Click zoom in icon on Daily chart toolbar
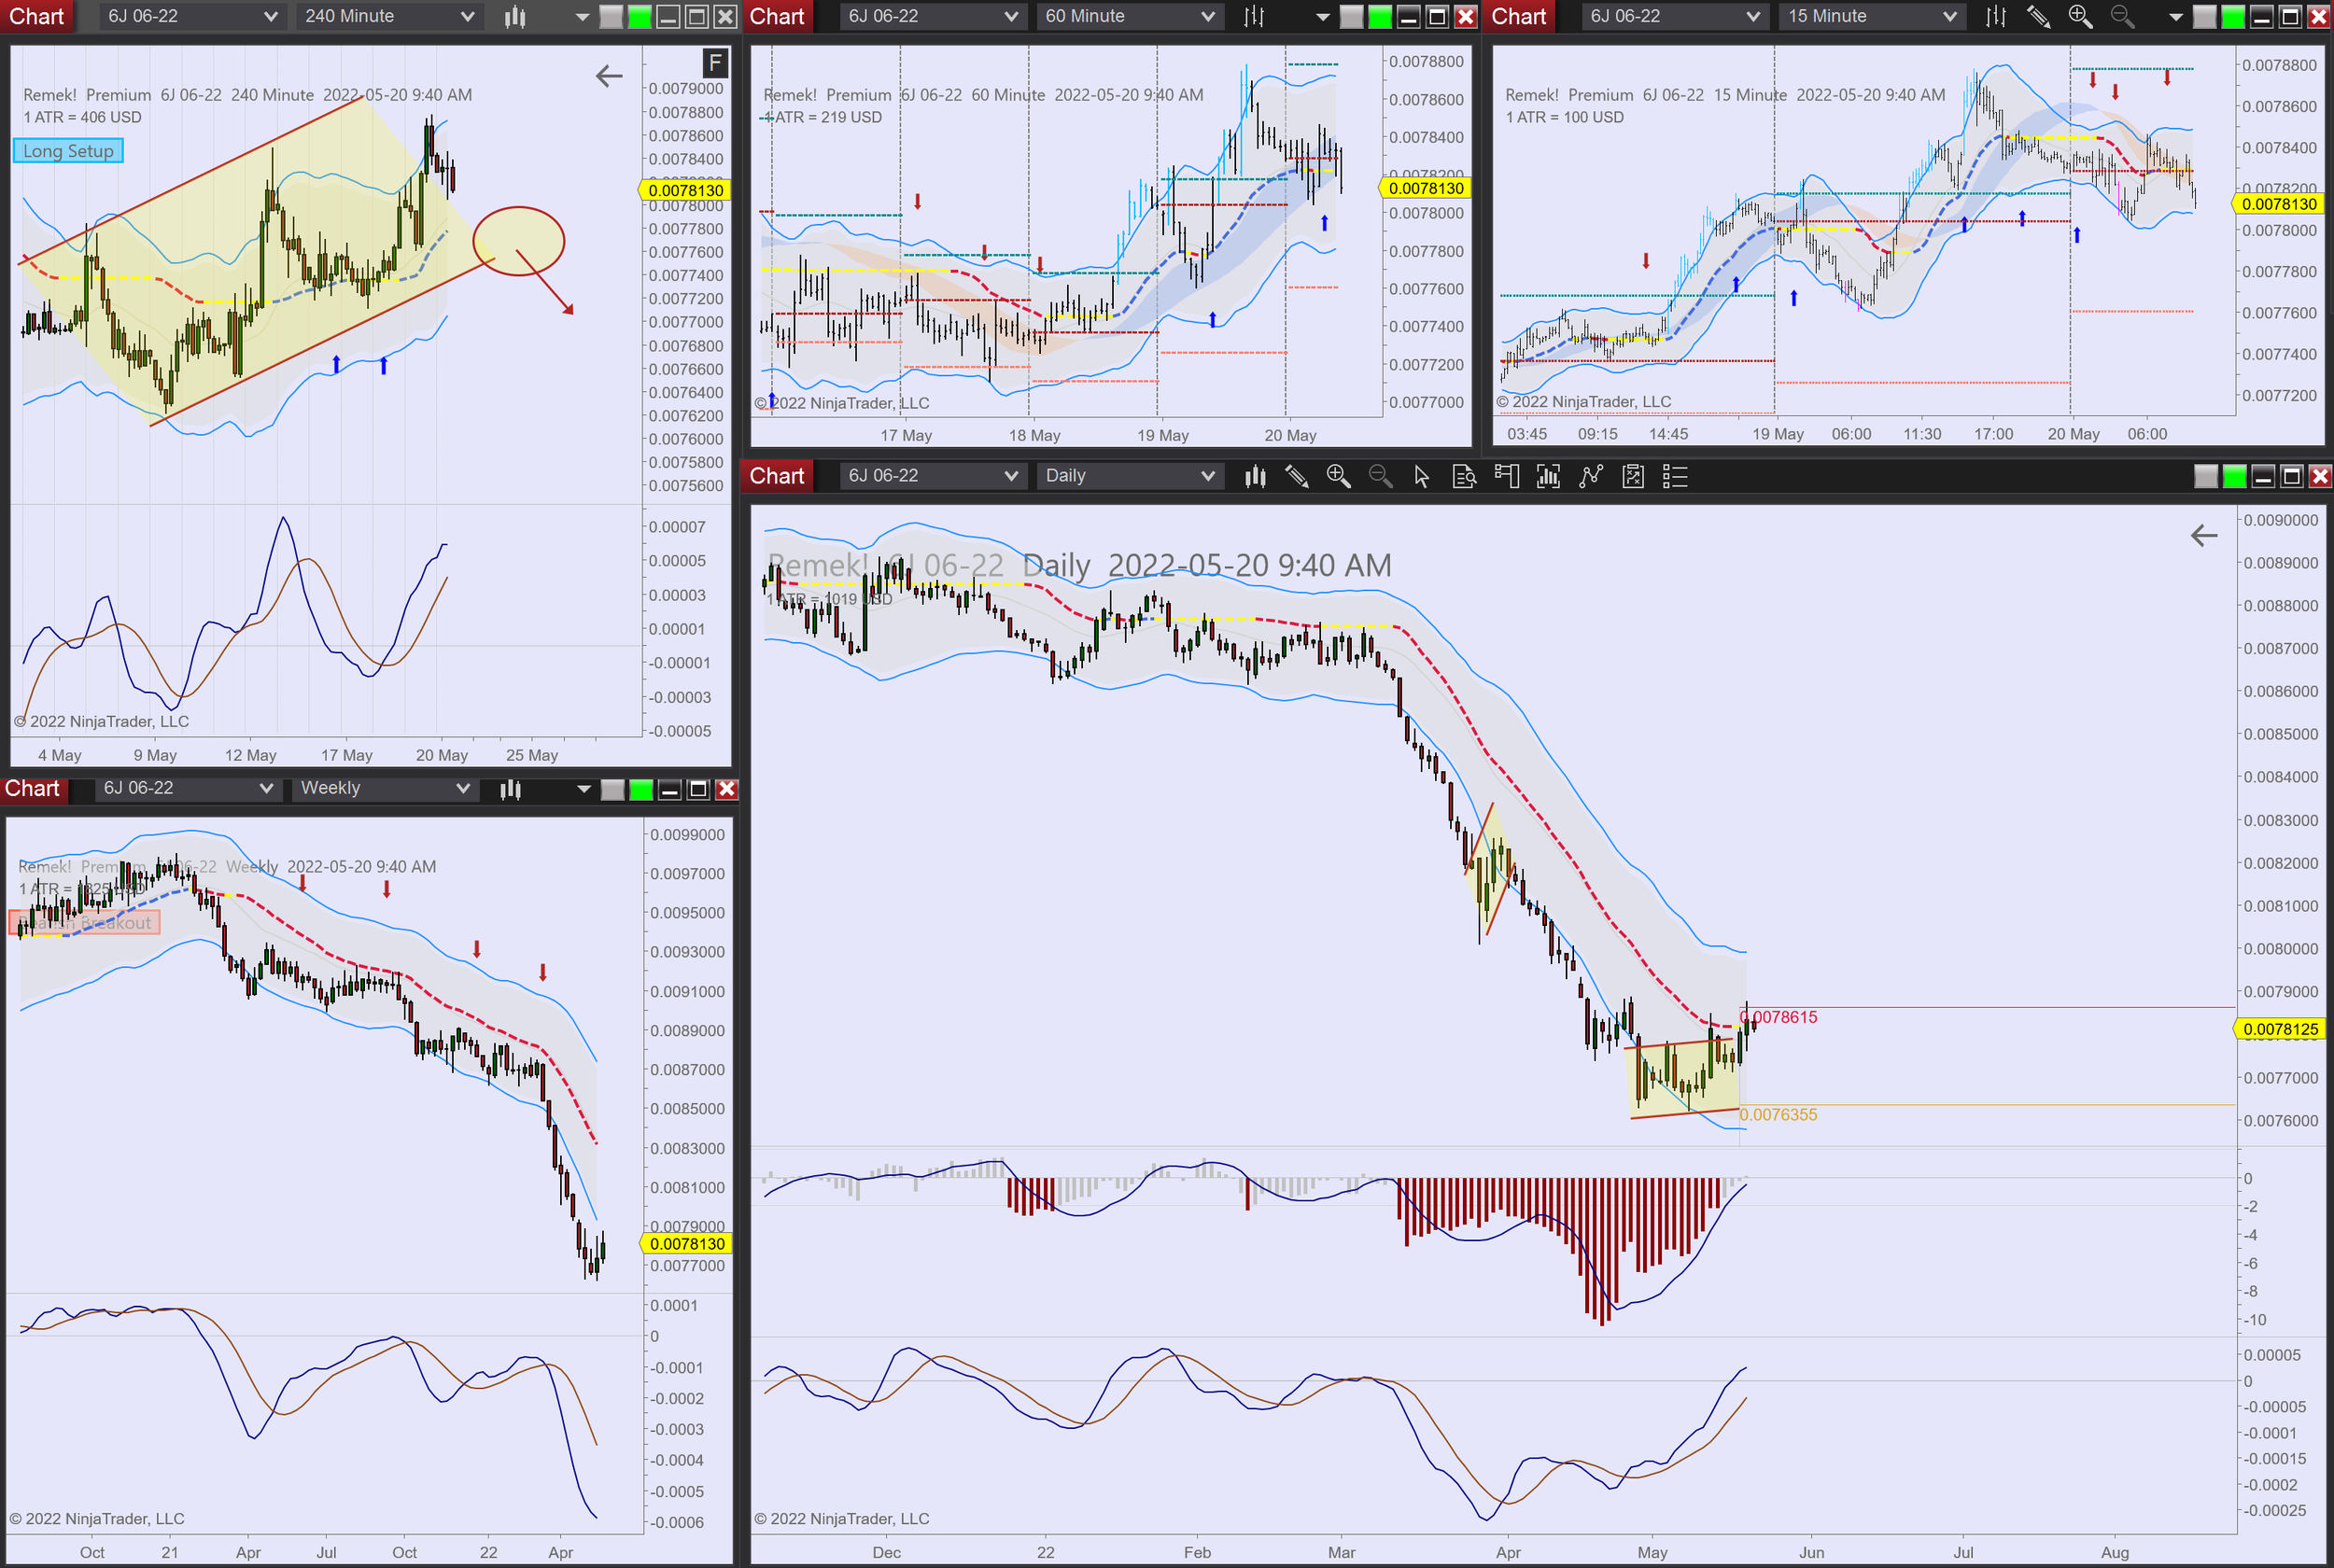 pos(1338,477)
